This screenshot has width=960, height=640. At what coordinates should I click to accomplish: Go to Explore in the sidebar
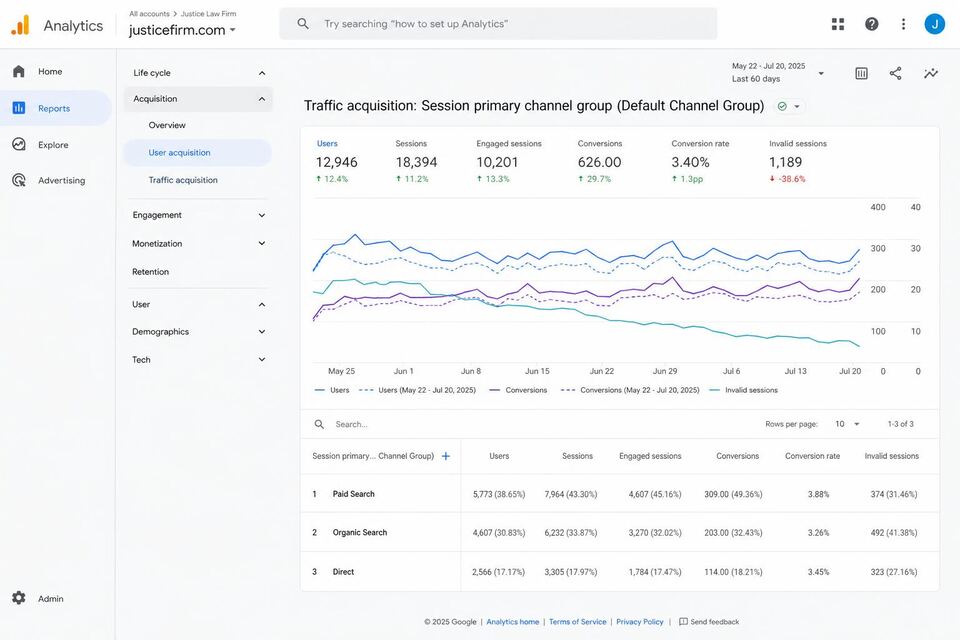click(53, 145)
